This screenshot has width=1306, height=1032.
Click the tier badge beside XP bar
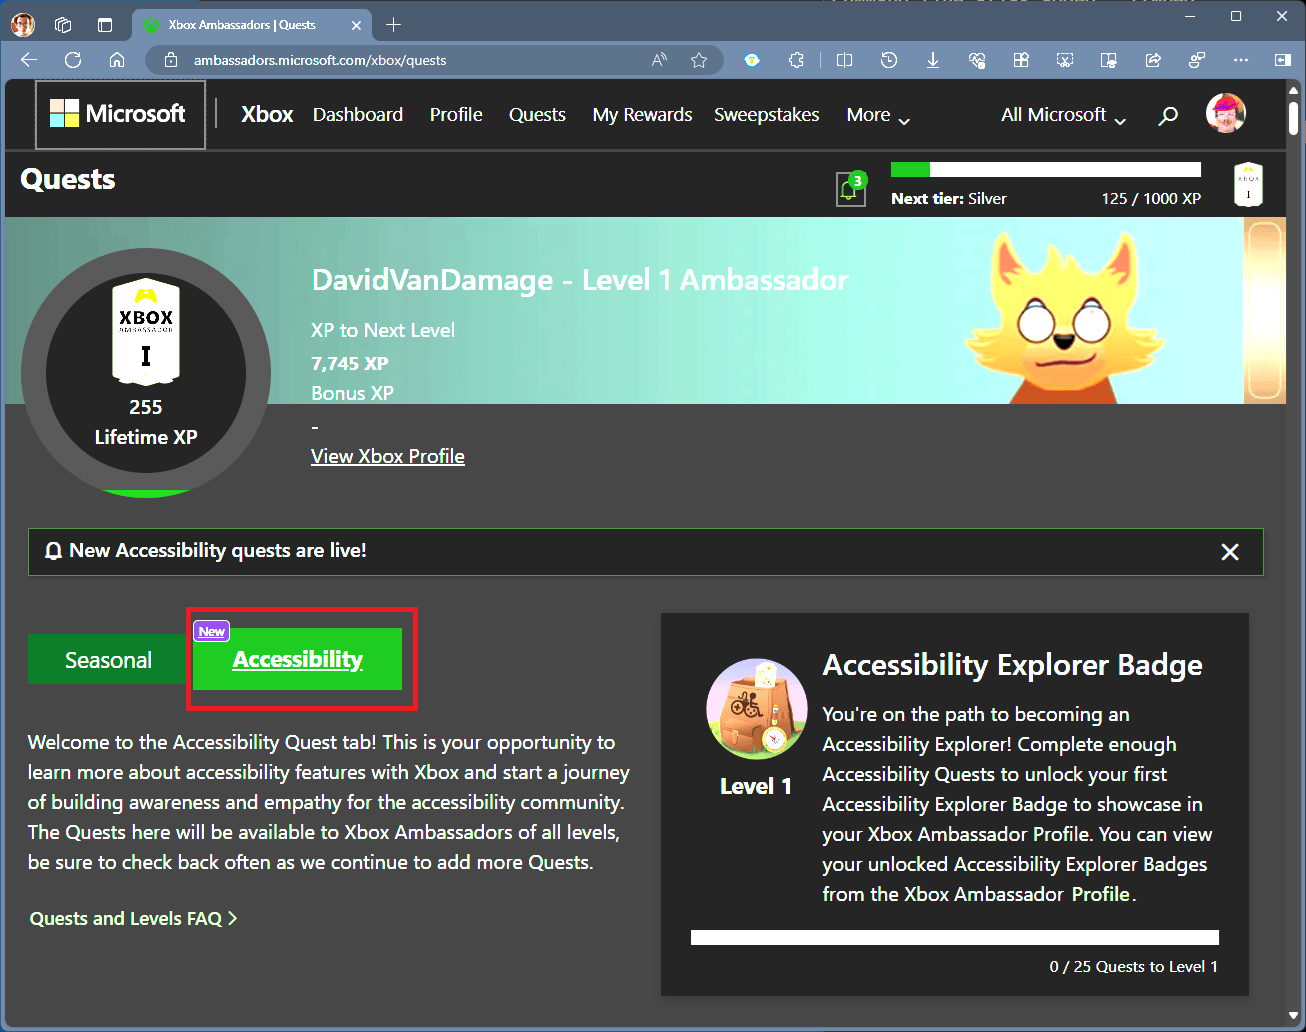pos(1248,185)
